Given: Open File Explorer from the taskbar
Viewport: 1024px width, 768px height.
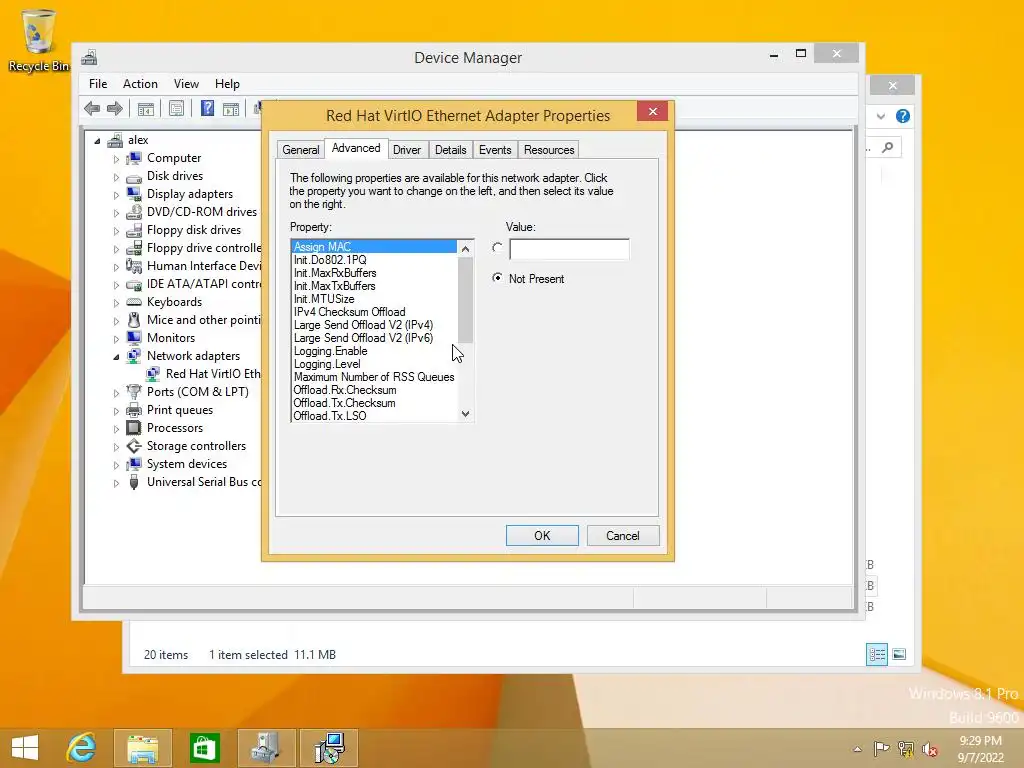Looking at the screenshot, I should pos(142,748).
